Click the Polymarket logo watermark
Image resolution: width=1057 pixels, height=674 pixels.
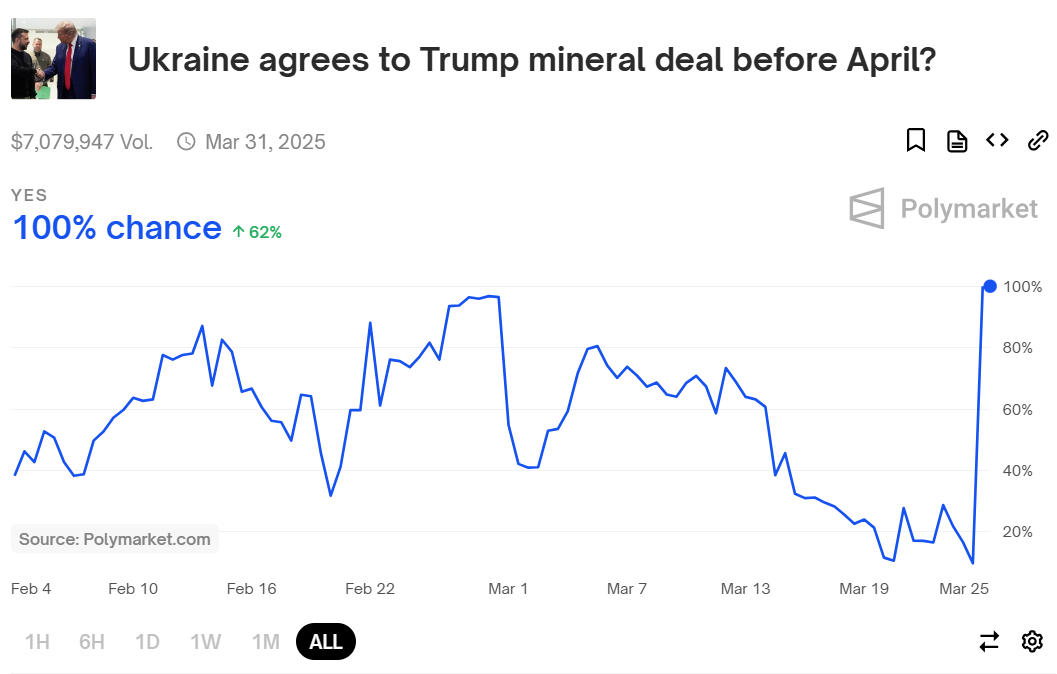[x=943, y=208]
